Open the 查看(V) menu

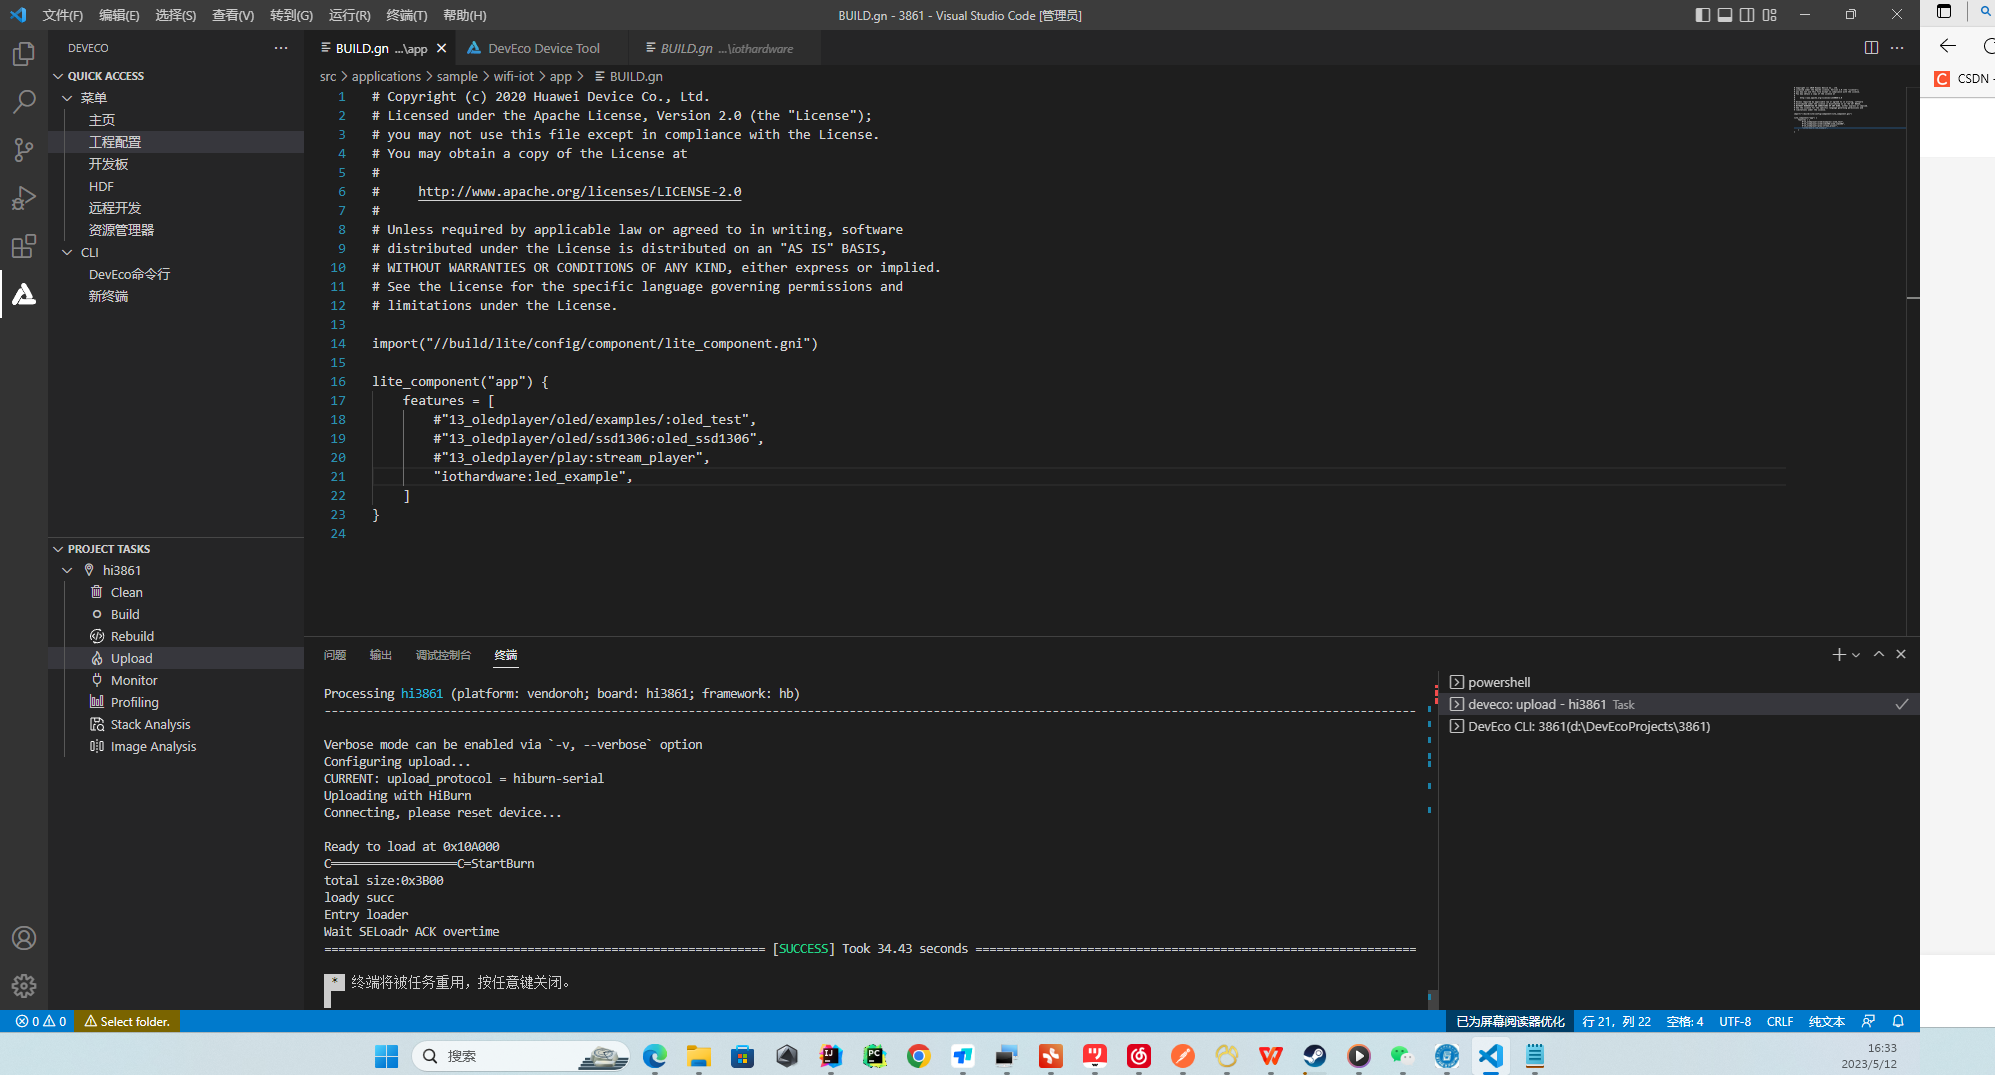tap(233, 15)
